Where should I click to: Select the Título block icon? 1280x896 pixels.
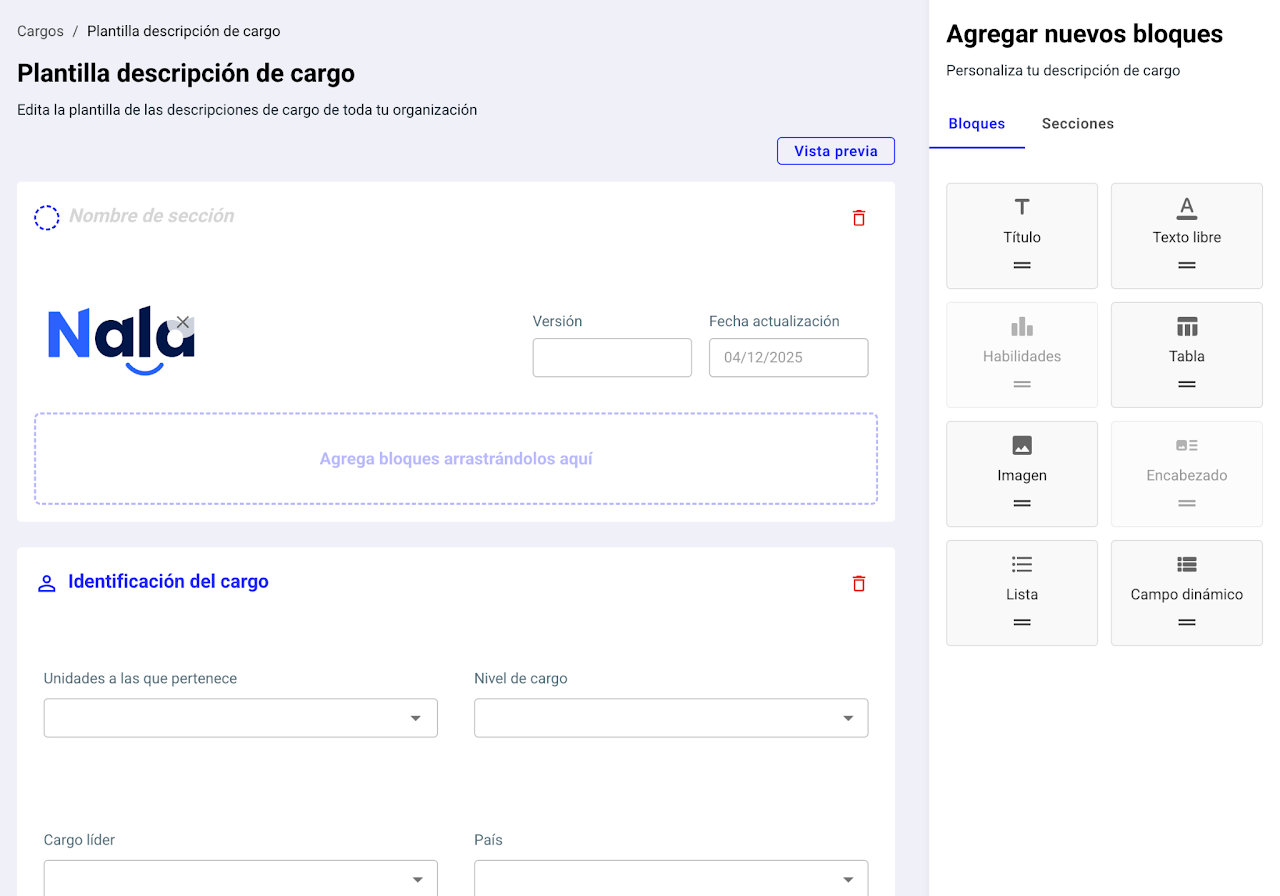click(1022, 208)
